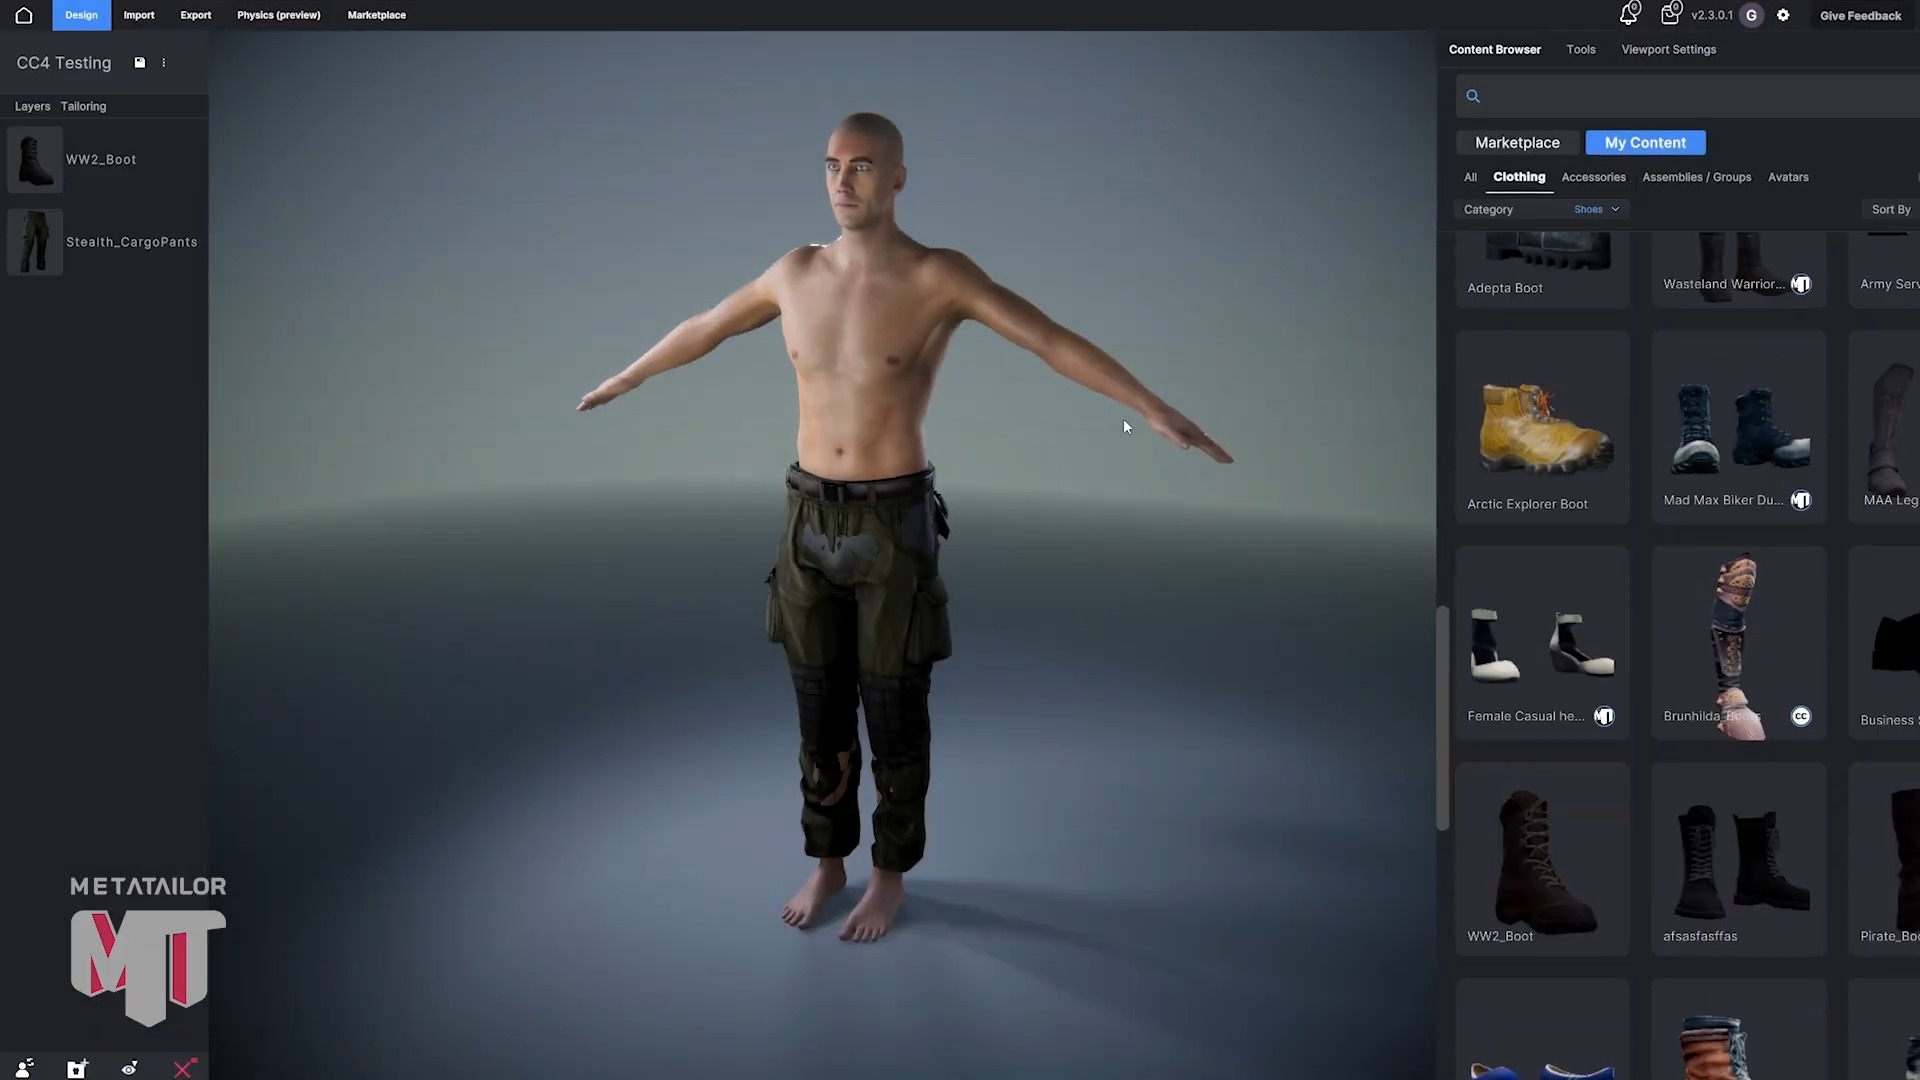Open application settings gear
The width and height of the screenshot is (1920, 1080).
tap(1783, 15)
